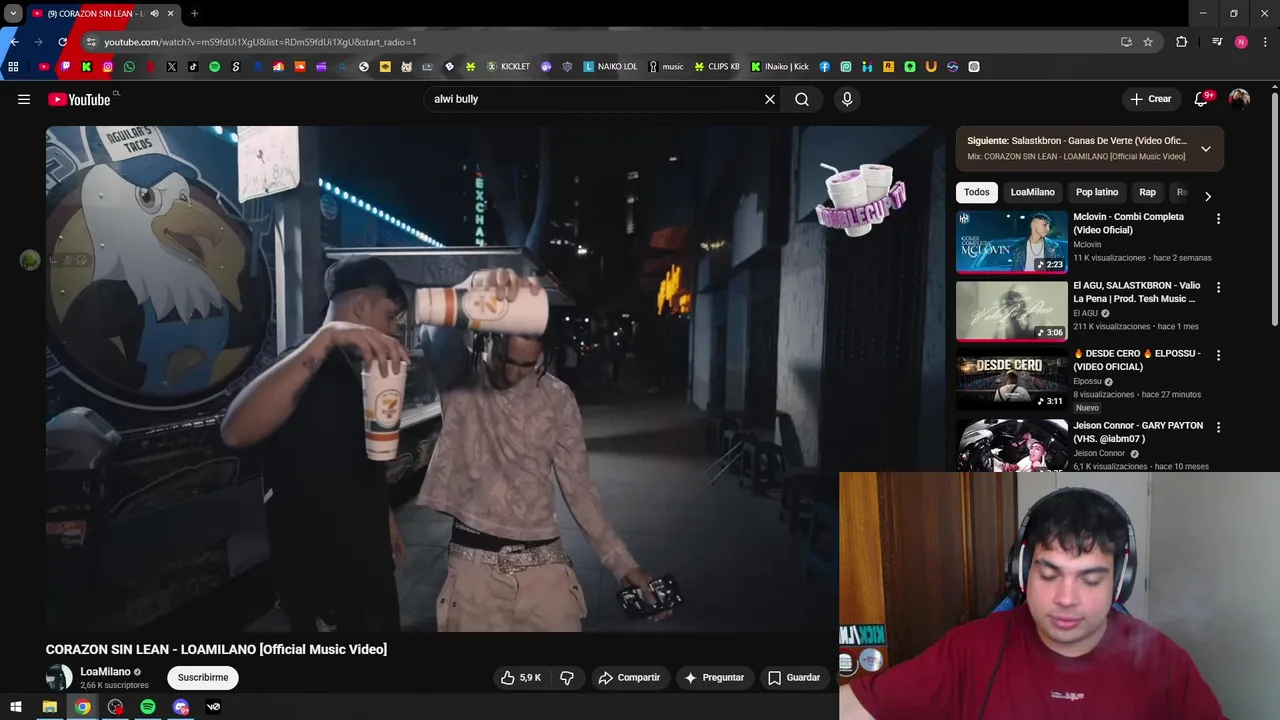Open the apps grid bookmark icon
The image size is (1280, 720).
pyautogui.click(x=13, y=67)
